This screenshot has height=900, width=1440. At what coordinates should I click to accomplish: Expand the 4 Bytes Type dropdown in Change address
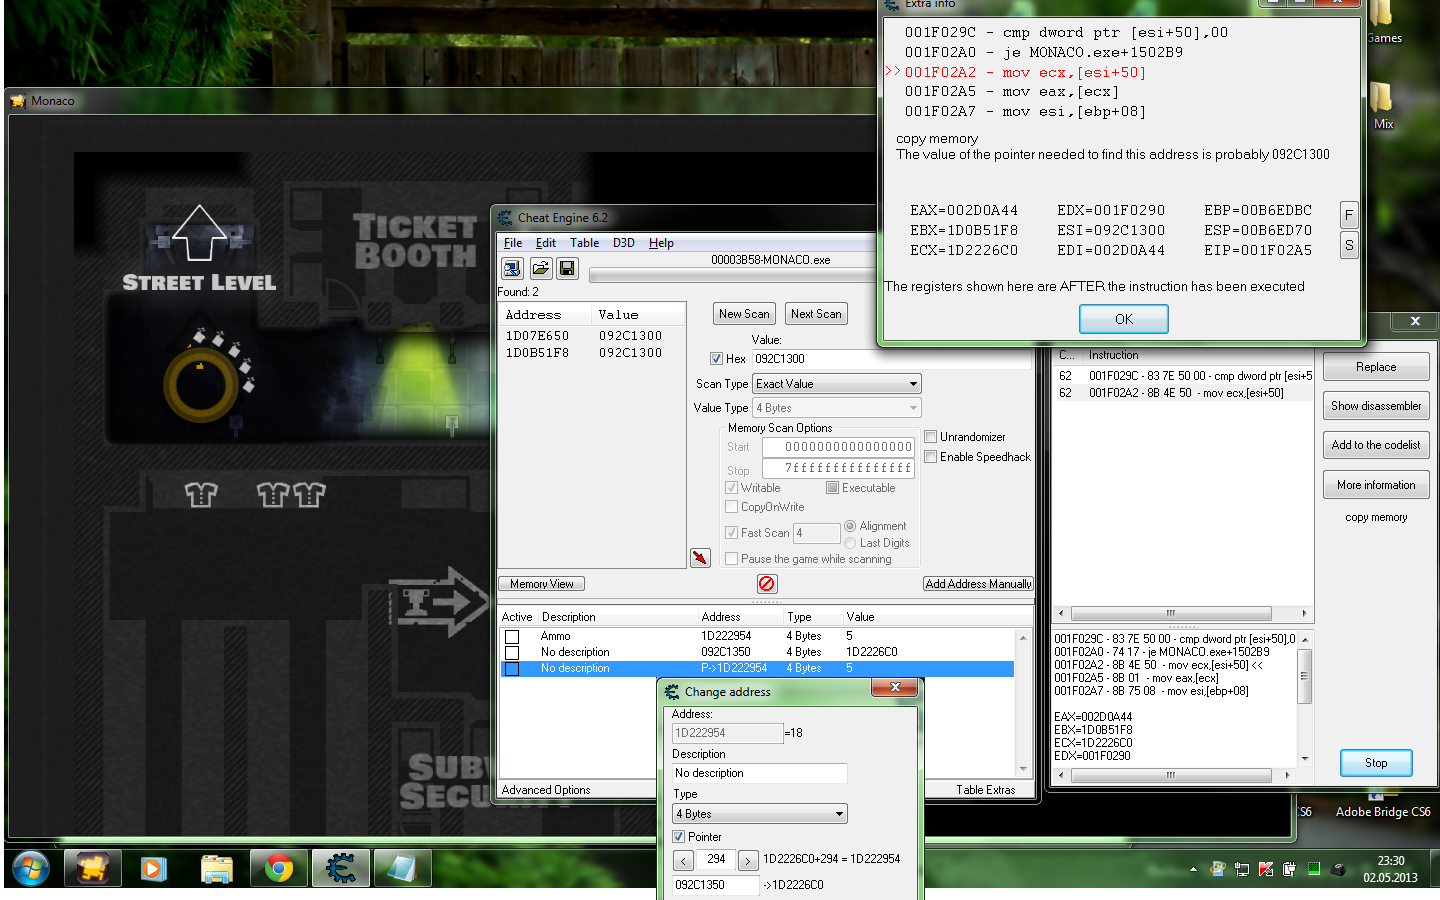[760, 814]
